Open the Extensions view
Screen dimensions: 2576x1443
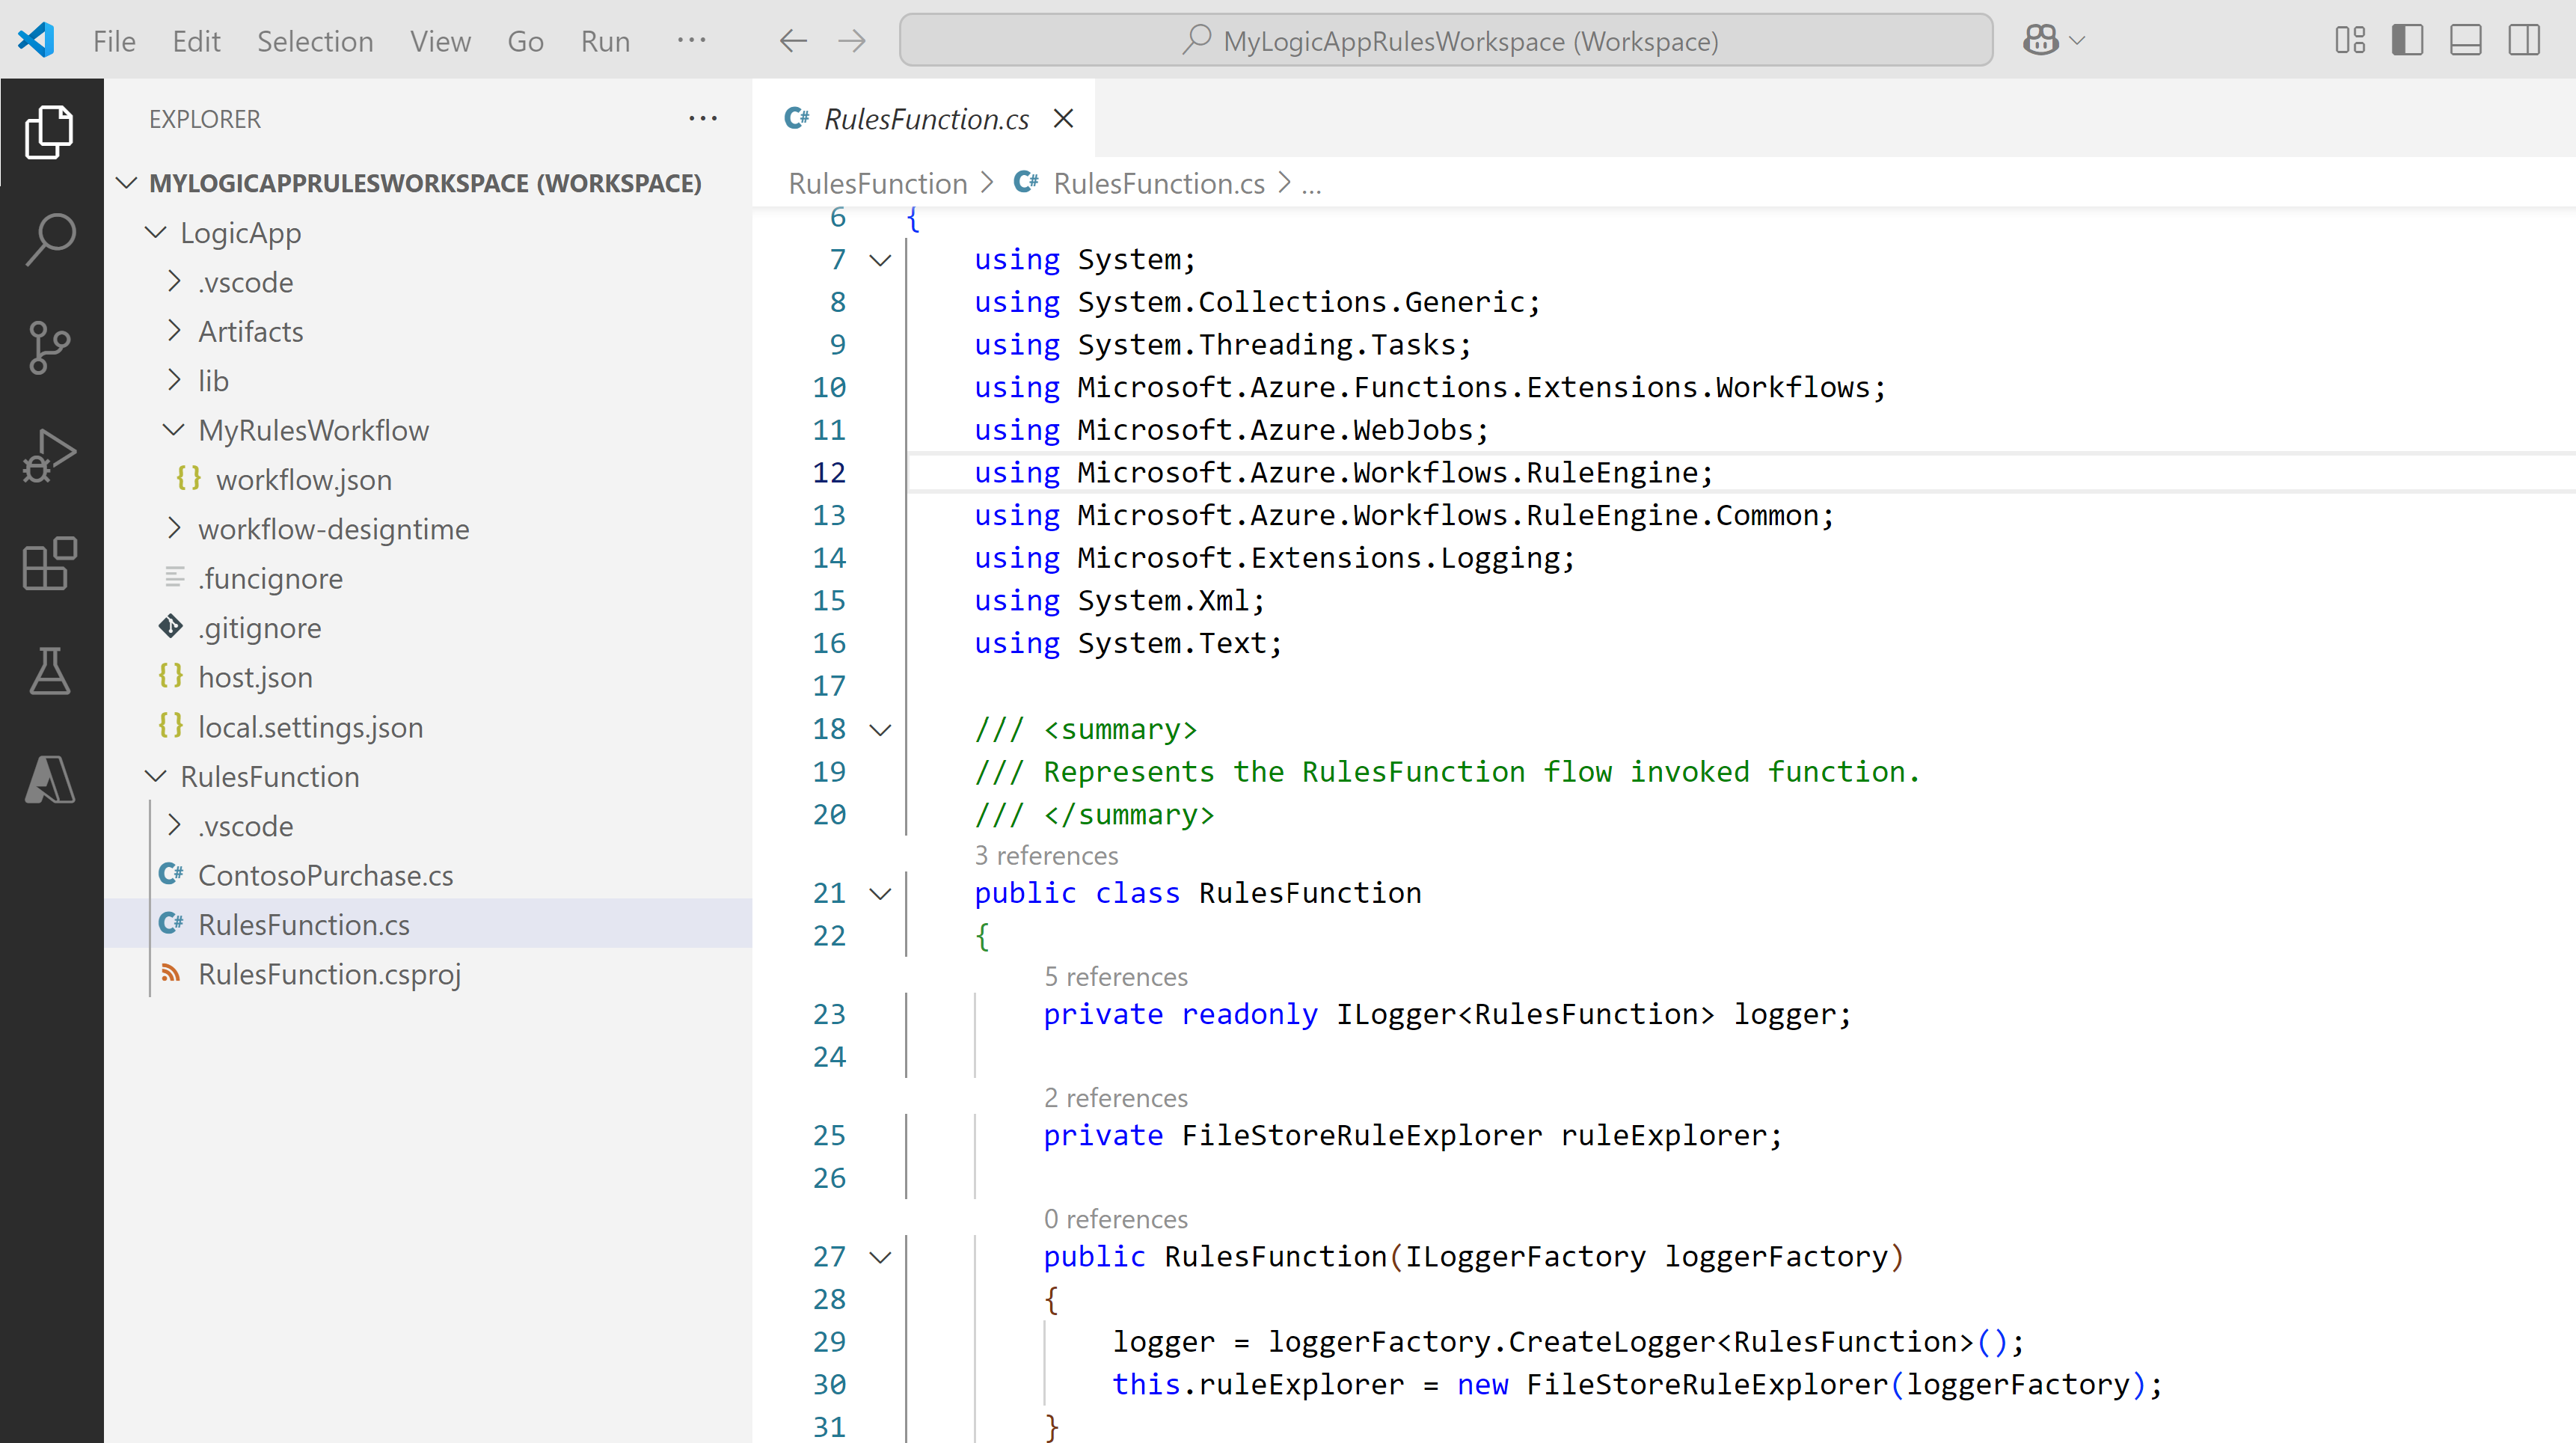(x=49, y=563)
